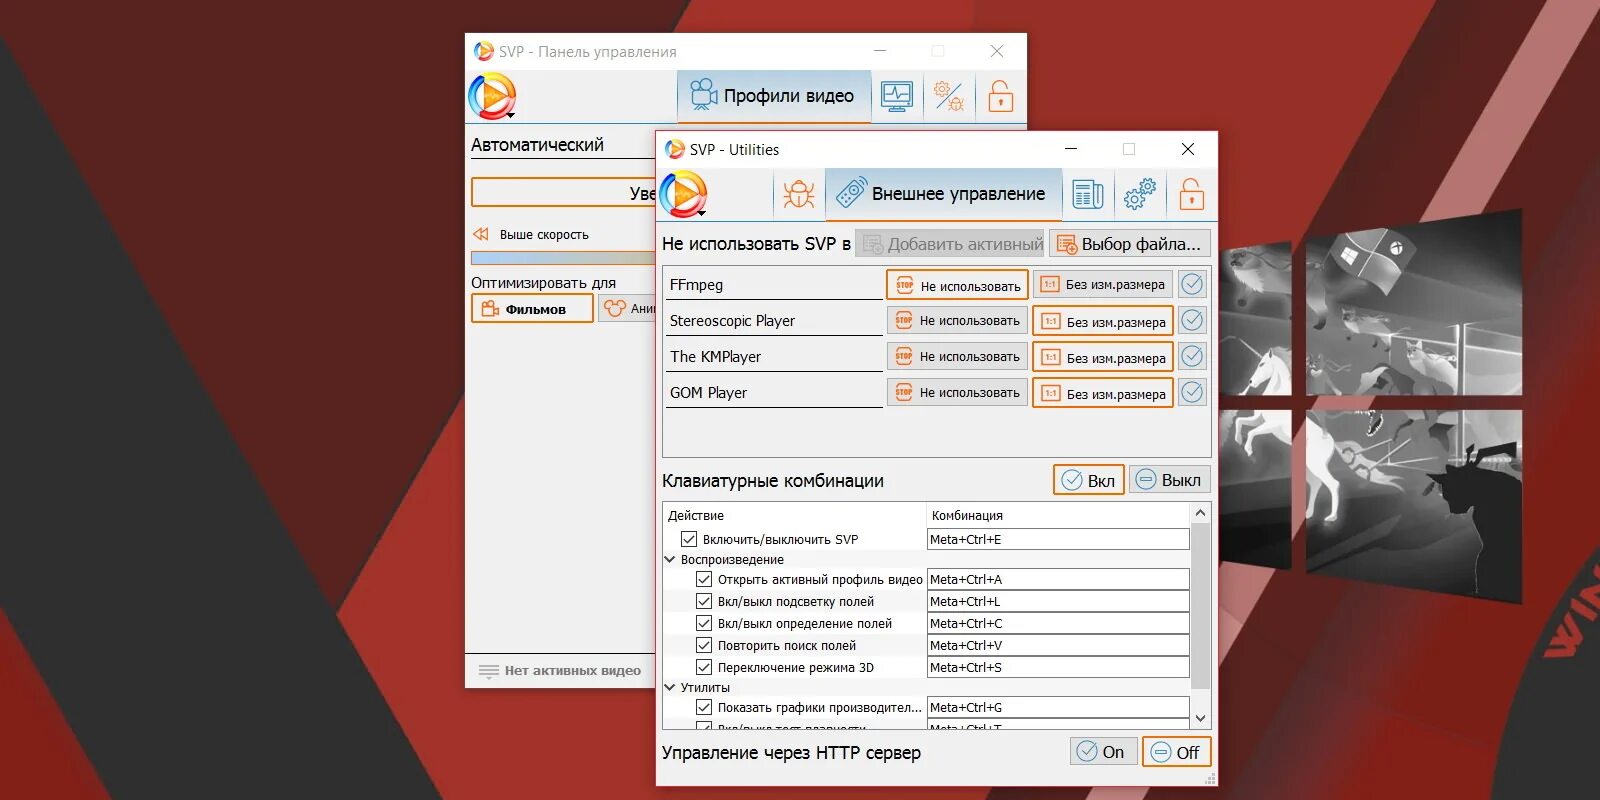Open performance monitor tab in control panel
1600x800 pixels.
[897, 96]
